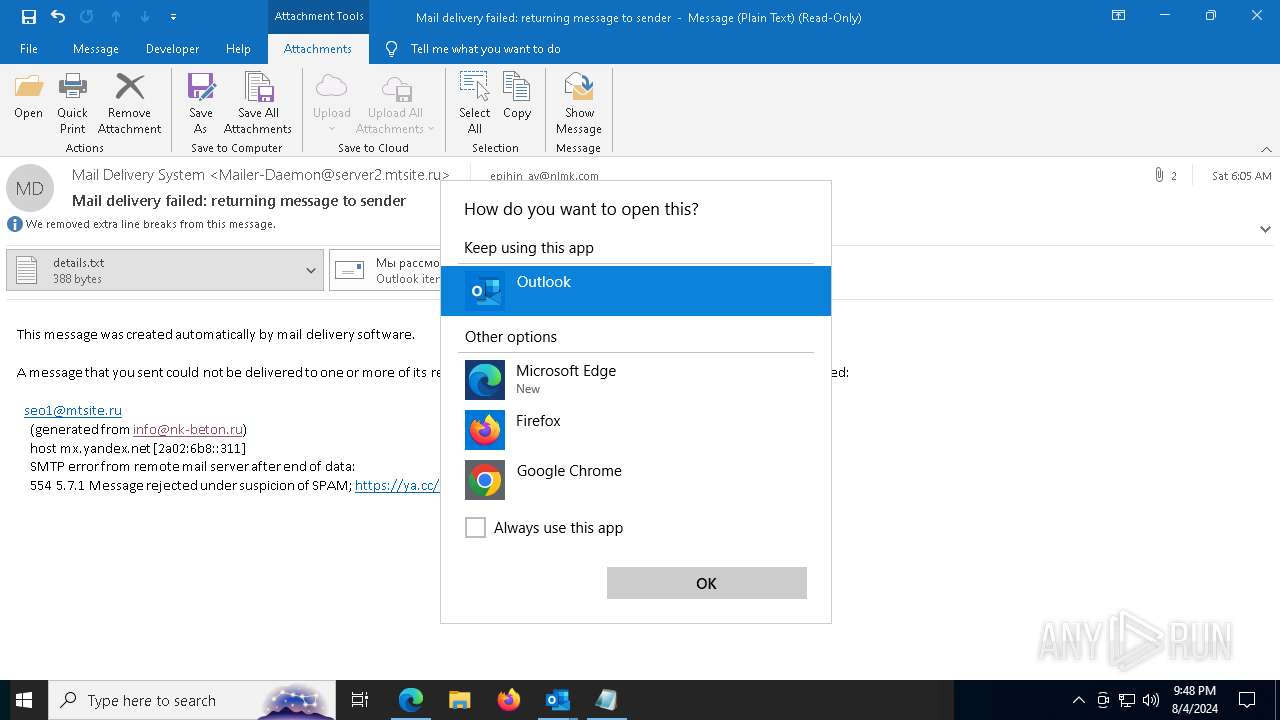The width and height of the screenshot is (1280, 720).
Task: Open details.txt attachment dropdown arrow
Action: [x=311, y=270]
